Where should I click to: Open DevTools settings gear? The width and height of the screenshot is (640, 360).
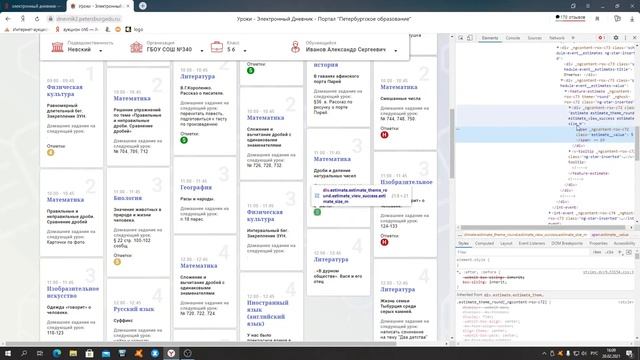(x=616, y=38)
